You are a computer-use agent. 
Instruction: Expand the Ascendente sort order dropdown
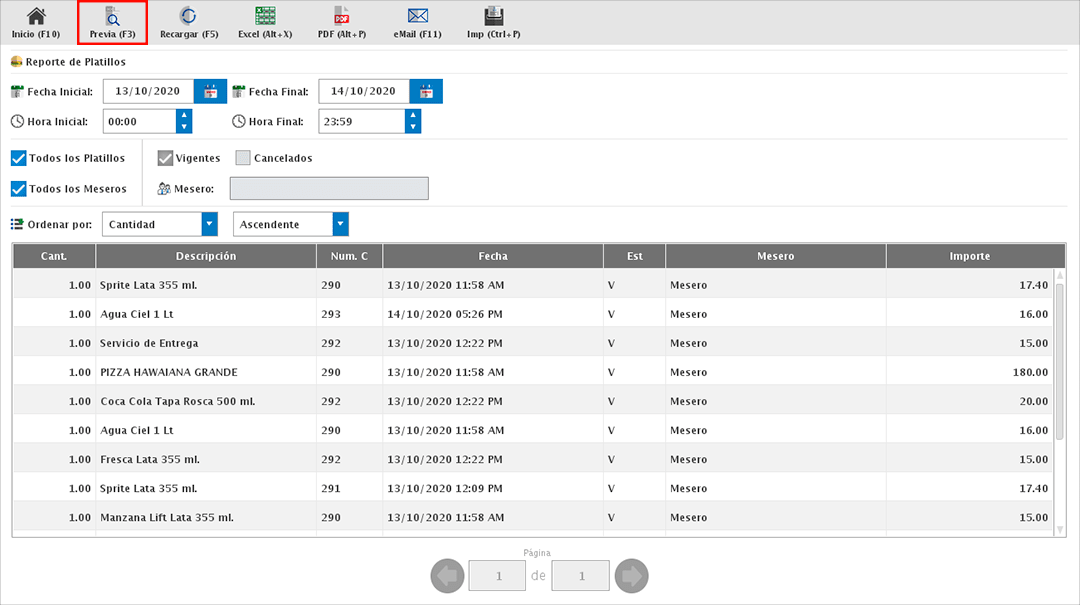pyautogui.click(x=341, y=224)
